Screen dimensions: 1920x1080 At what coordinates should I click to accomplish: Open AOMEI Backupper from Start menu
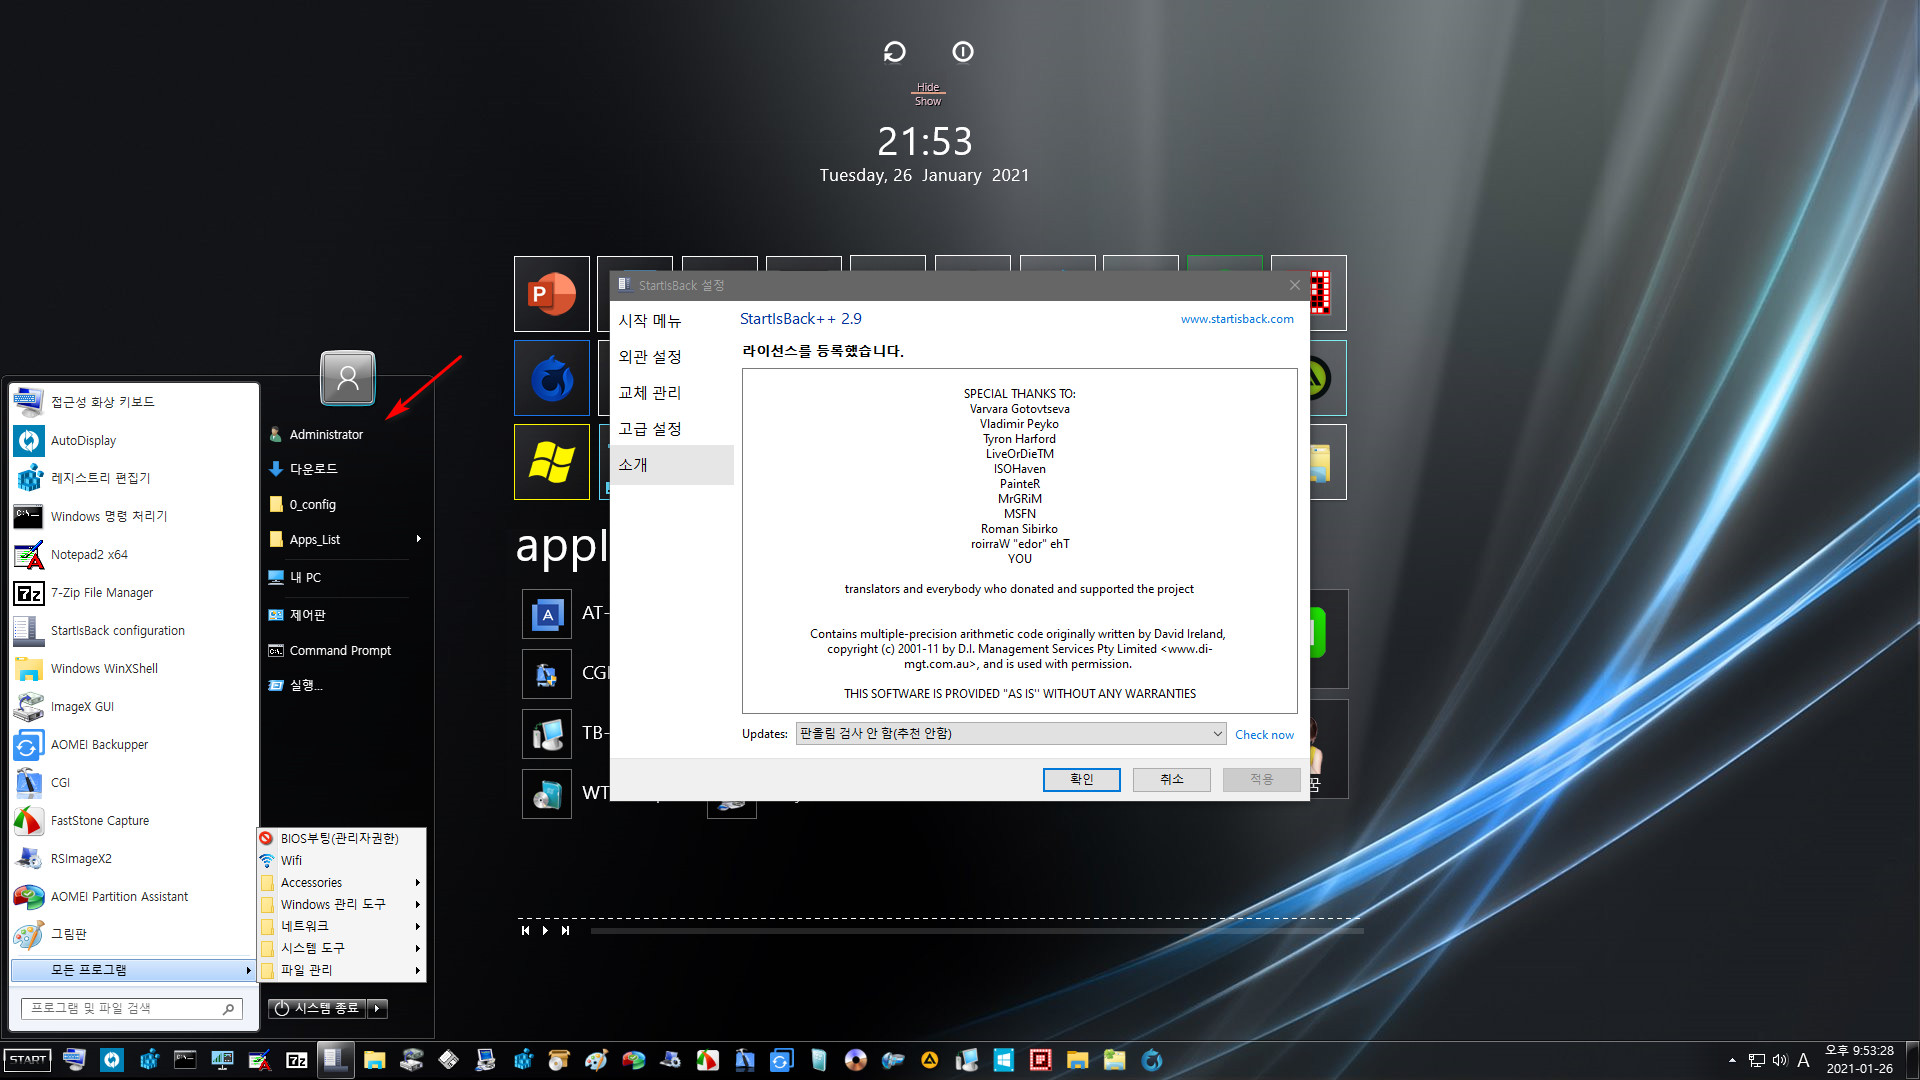point(134,744)
